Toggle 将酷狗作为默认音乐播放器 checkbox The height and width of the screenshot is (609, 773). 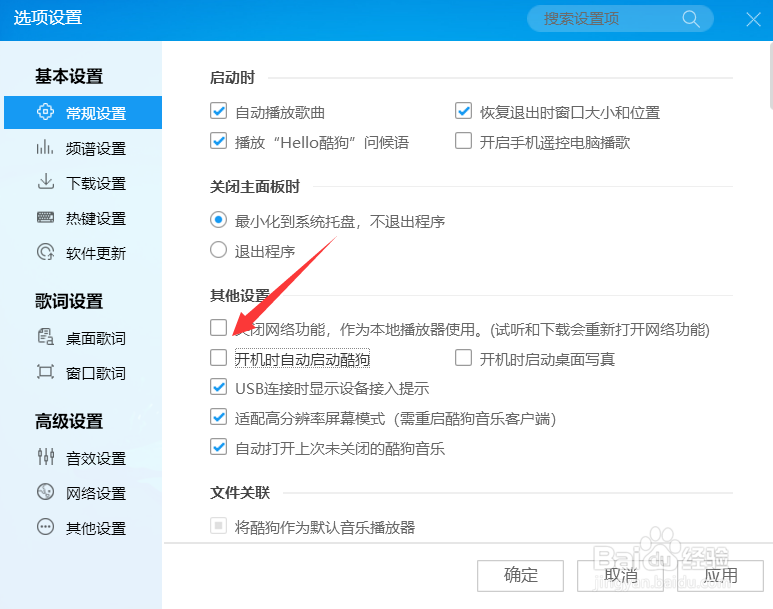pyautogui.click(x=218, y=526)
